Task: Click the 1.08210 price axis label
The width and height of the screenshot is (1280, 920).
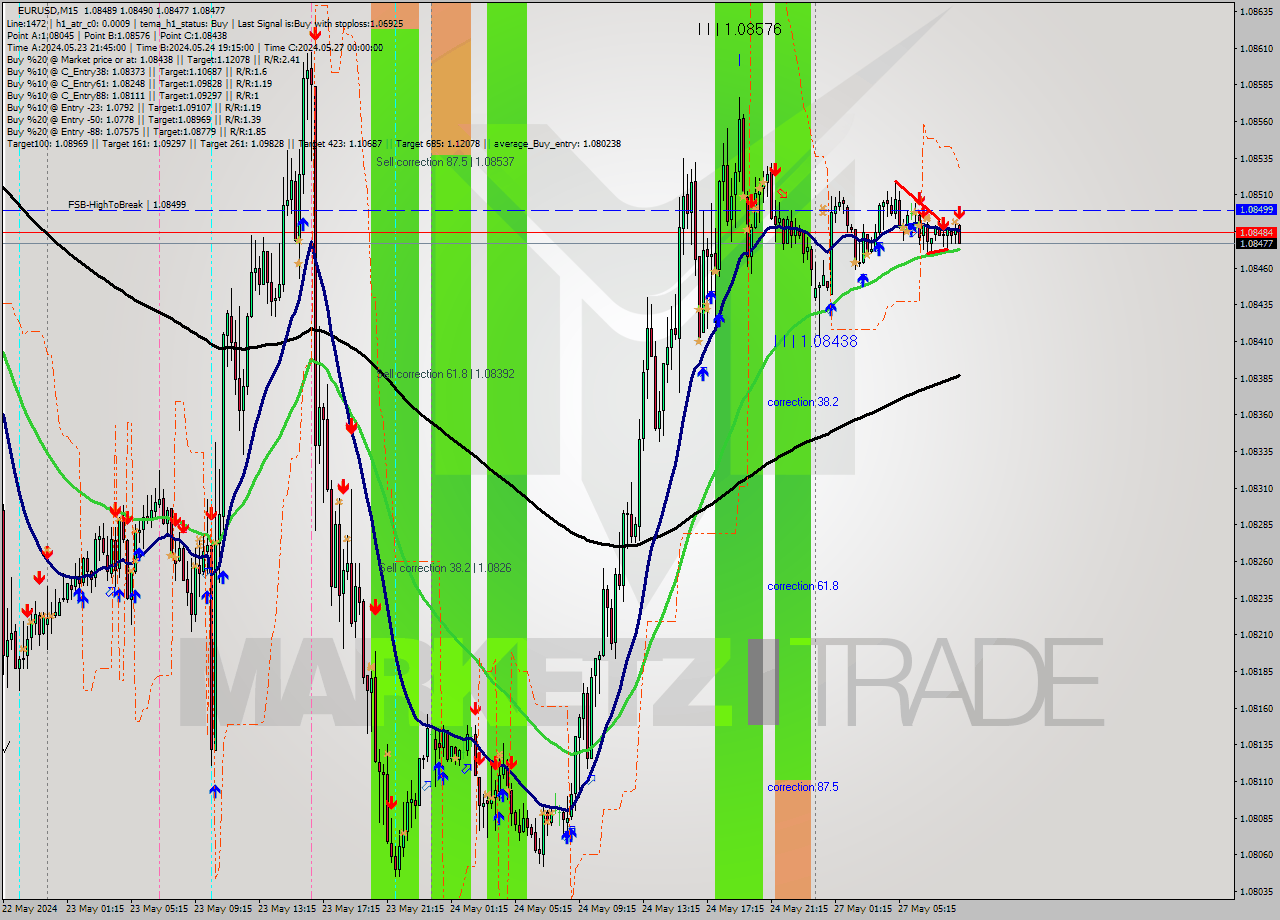Action: pyautogui.click(x=1257, y=634)
